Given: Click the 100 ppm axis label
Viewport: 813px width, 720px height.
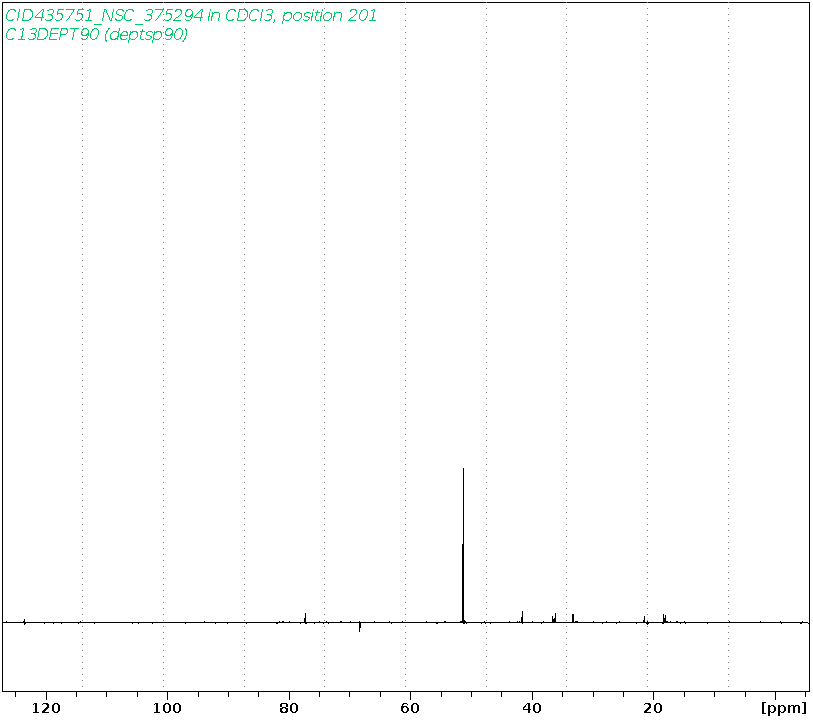Looking at the screenshot, I should point(167,708).
